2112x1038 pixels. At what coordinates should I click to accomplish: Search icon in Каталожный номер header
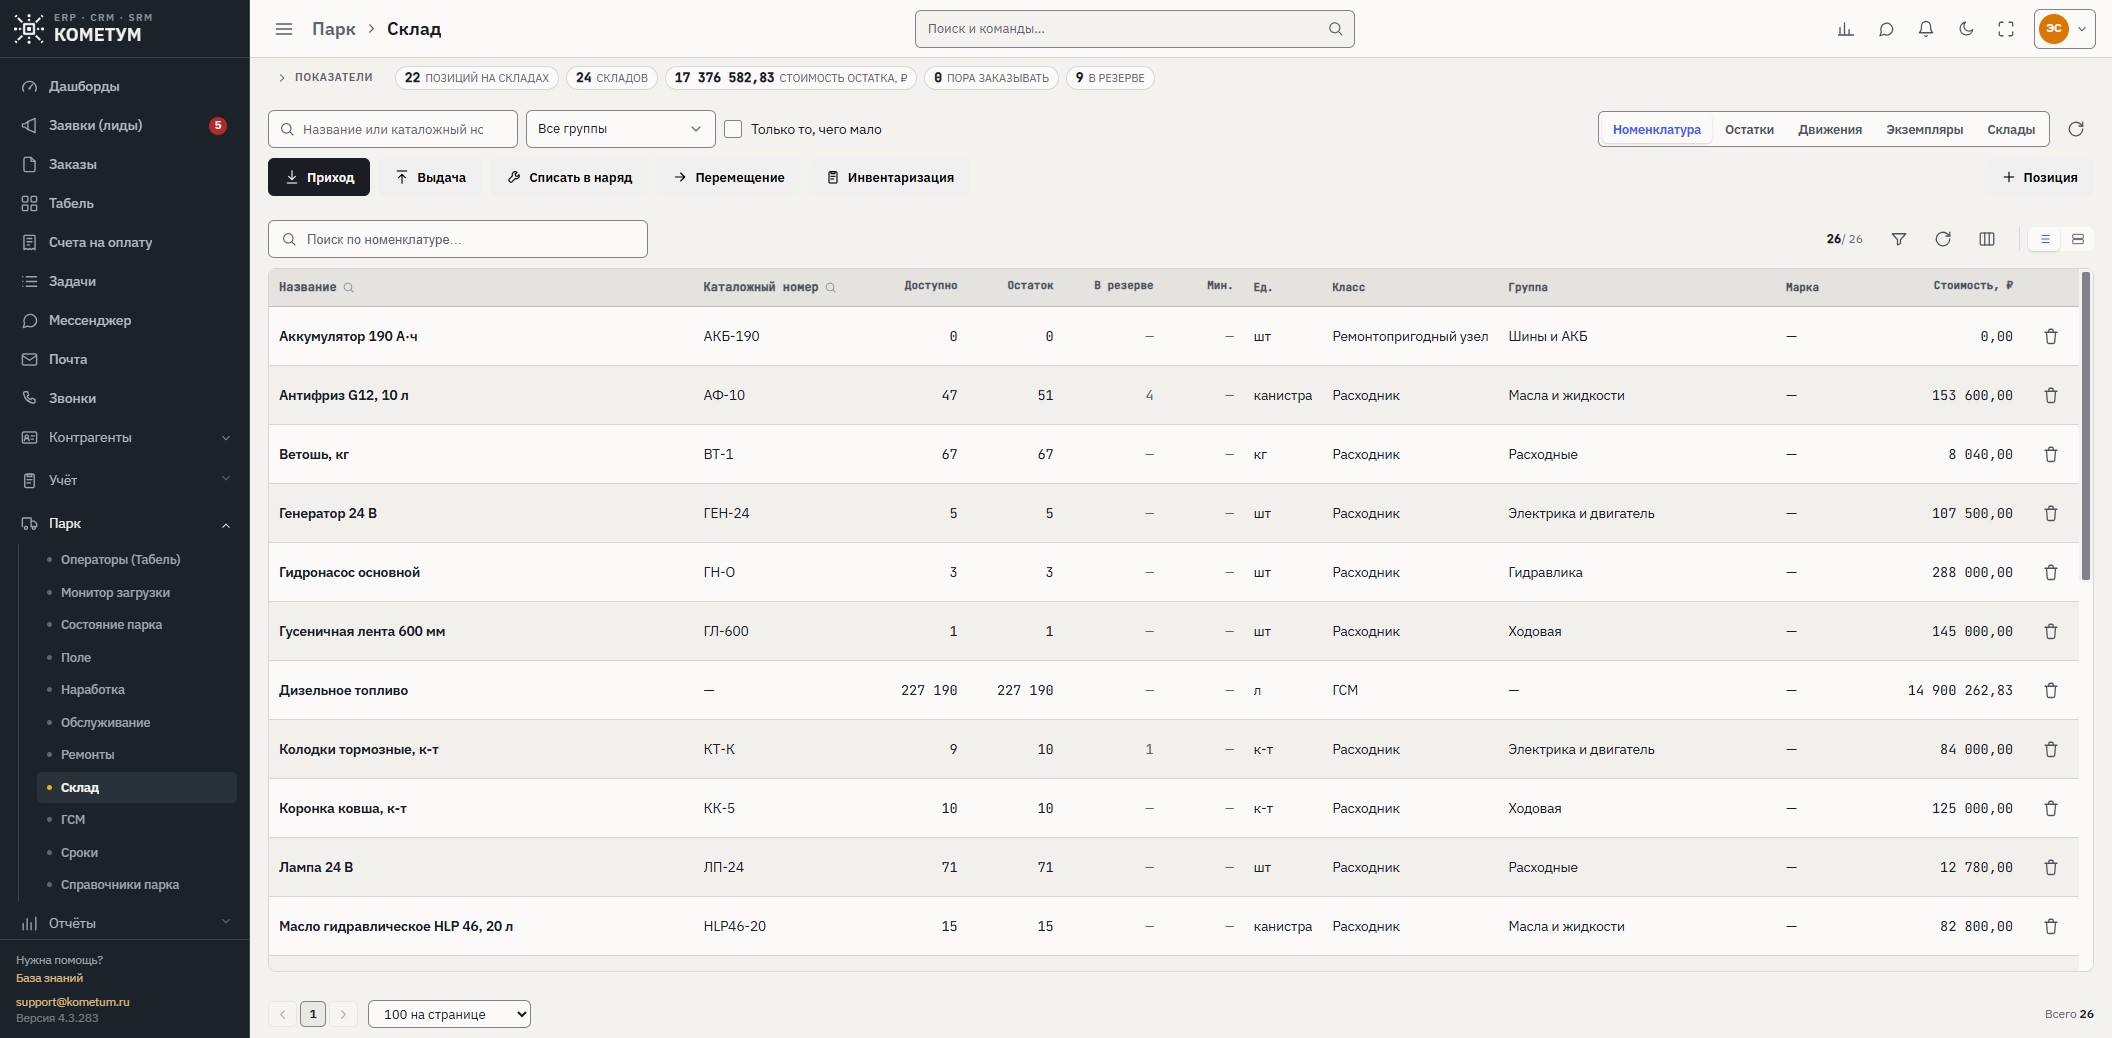click(830, 288)
